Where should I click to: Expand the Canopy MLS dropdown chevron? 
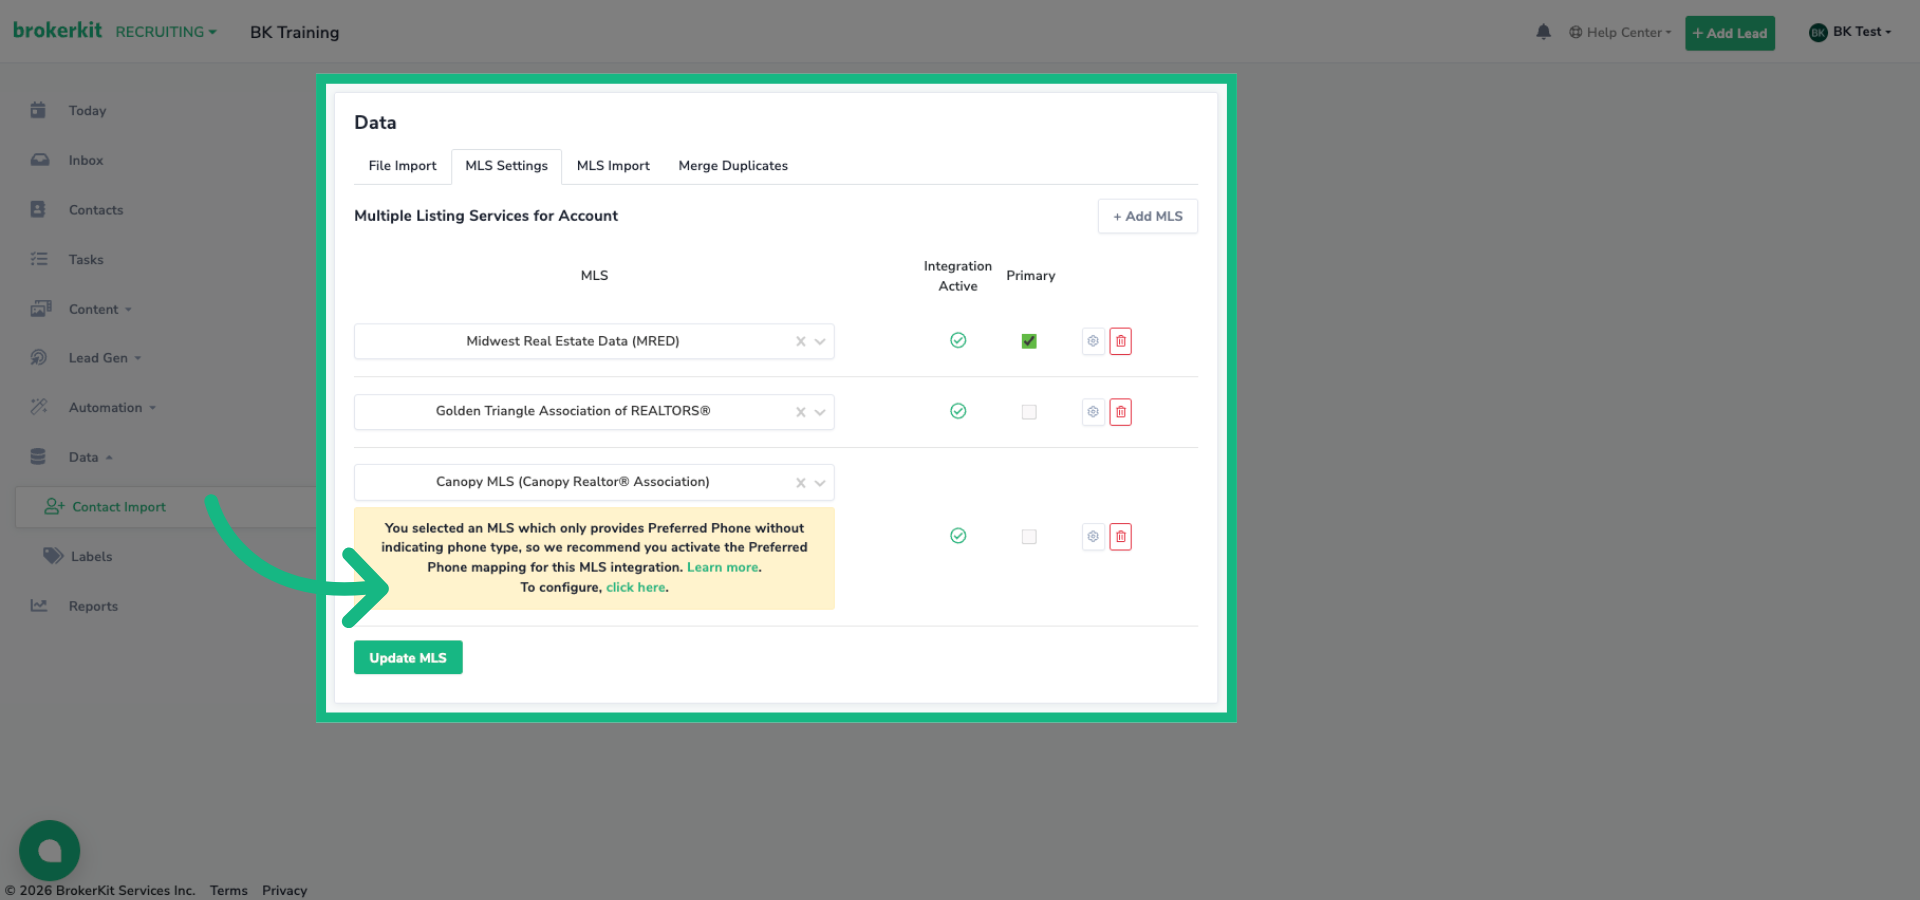tap(820, 483)
